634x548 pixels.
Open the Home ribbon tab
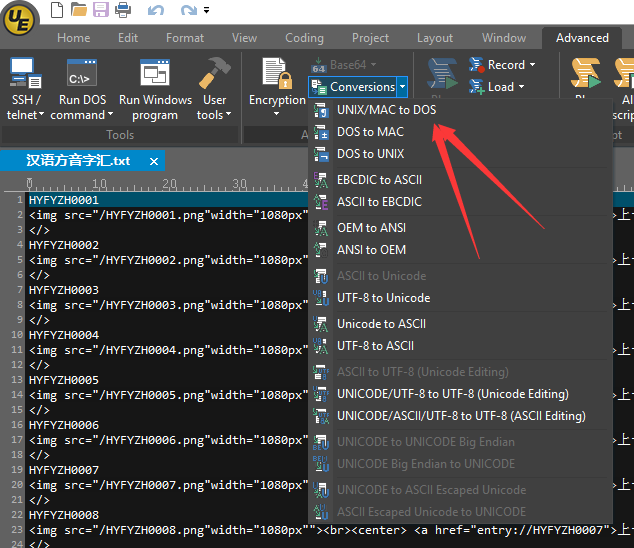pyautogui.click(x=74, y=38)
